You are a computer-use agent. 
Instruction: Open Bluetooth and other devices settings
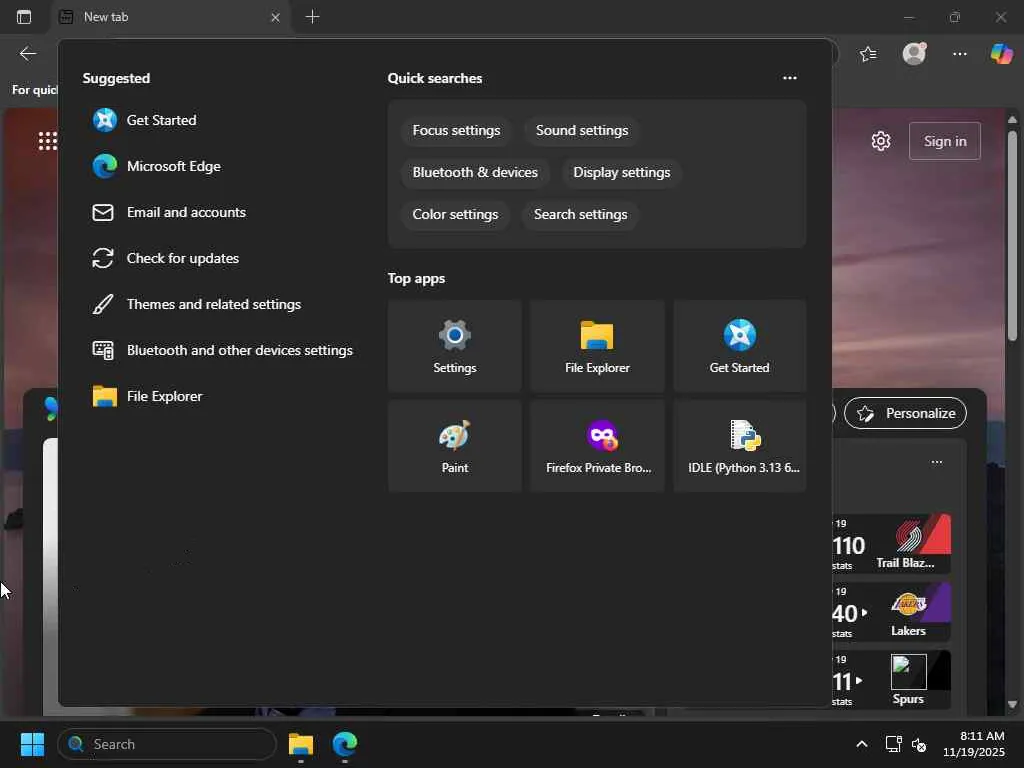point(222,351)
